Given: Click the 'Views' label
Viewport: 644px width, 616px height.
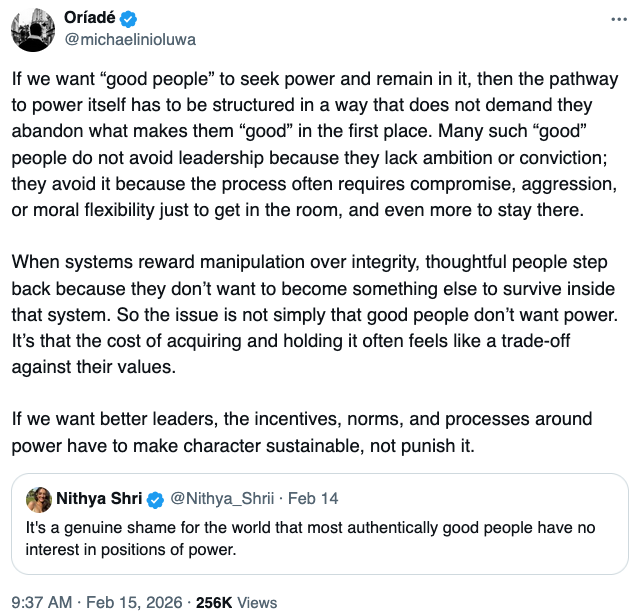Looking at the screenshot, I should (258, 602).
